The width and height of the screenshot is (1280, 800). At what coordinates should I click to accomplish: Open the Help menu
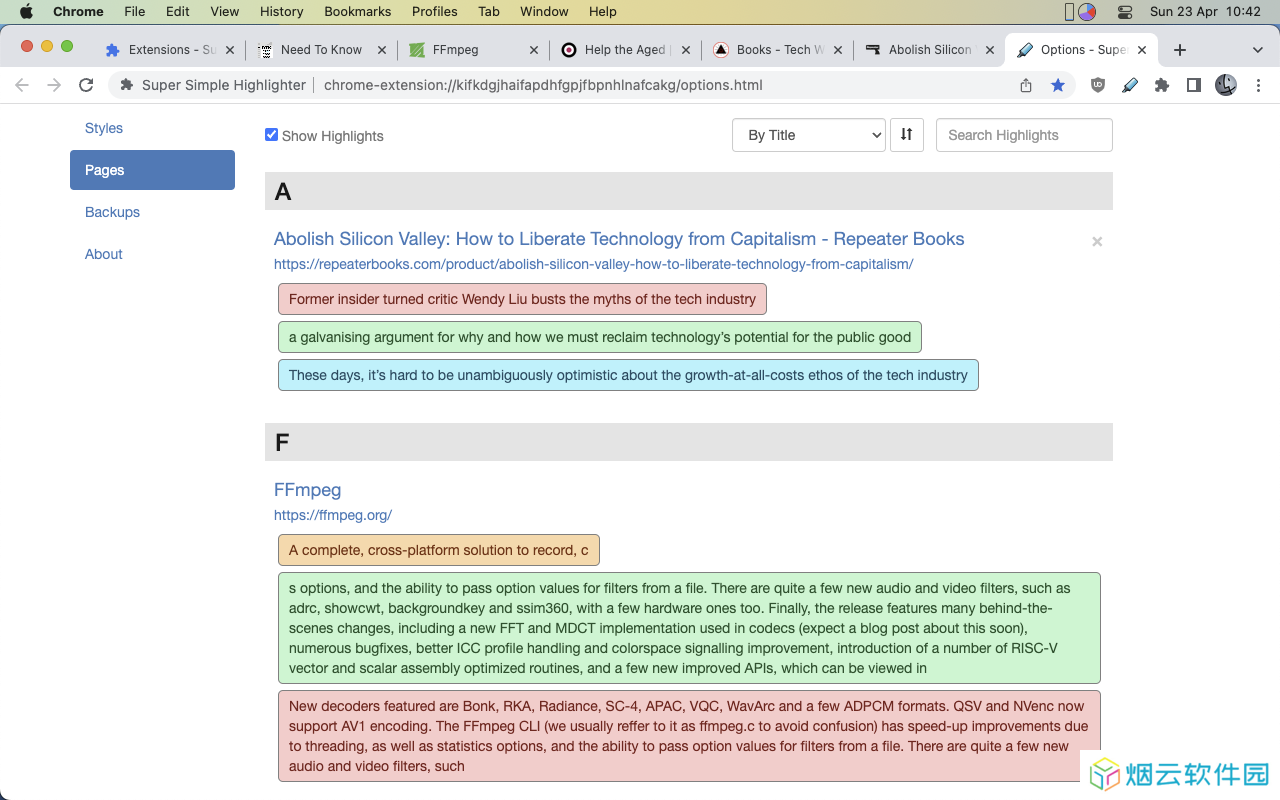[x=603, y=11]
